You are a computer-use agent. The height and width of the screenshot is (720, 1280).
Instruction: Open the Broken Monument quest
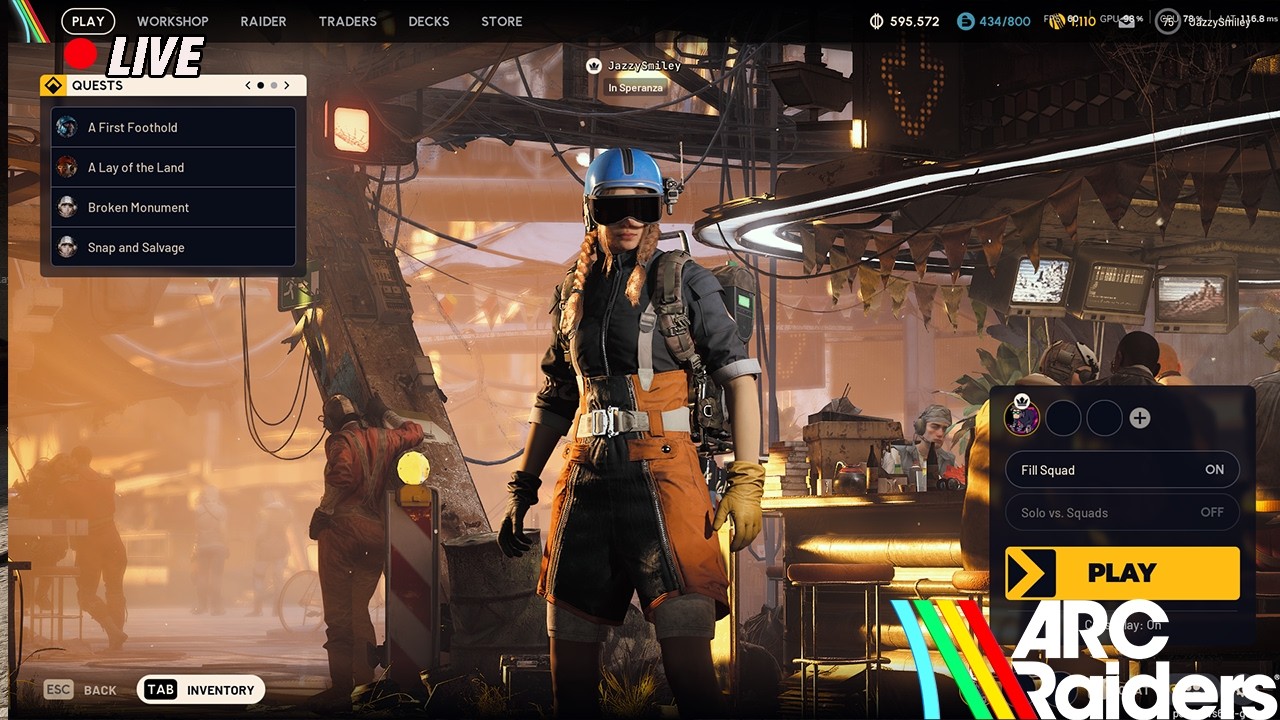173,207
